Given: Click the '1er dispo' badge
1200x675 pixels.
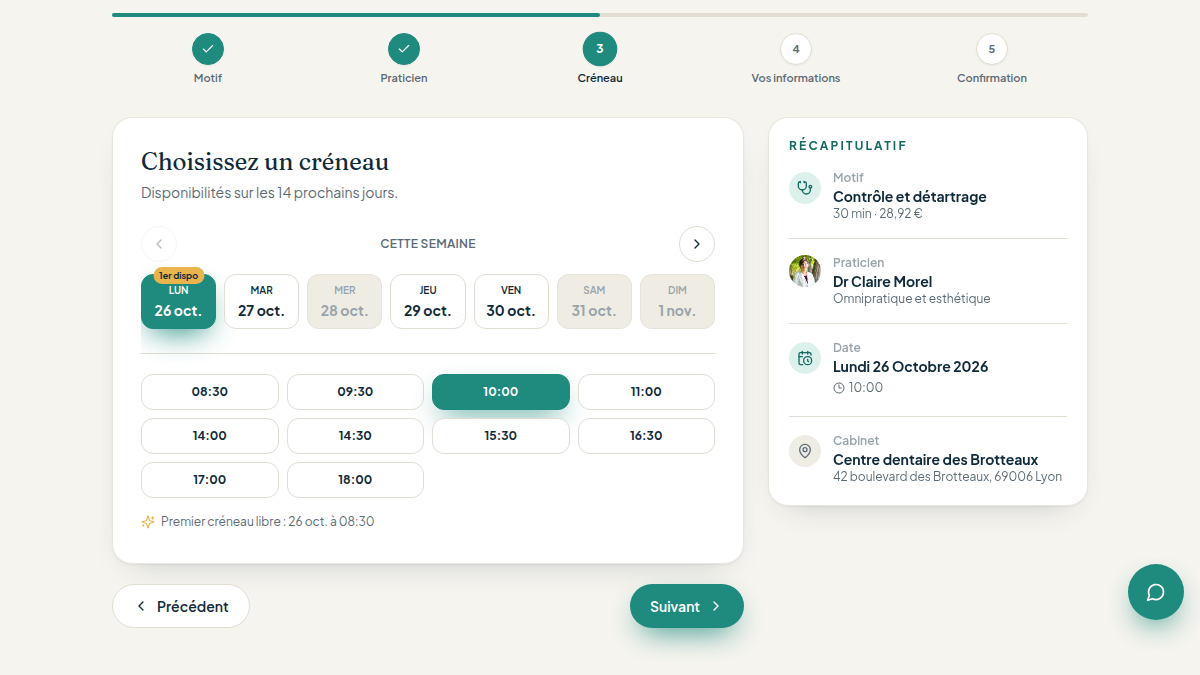Looking at the screenshot, I should 179,275.
